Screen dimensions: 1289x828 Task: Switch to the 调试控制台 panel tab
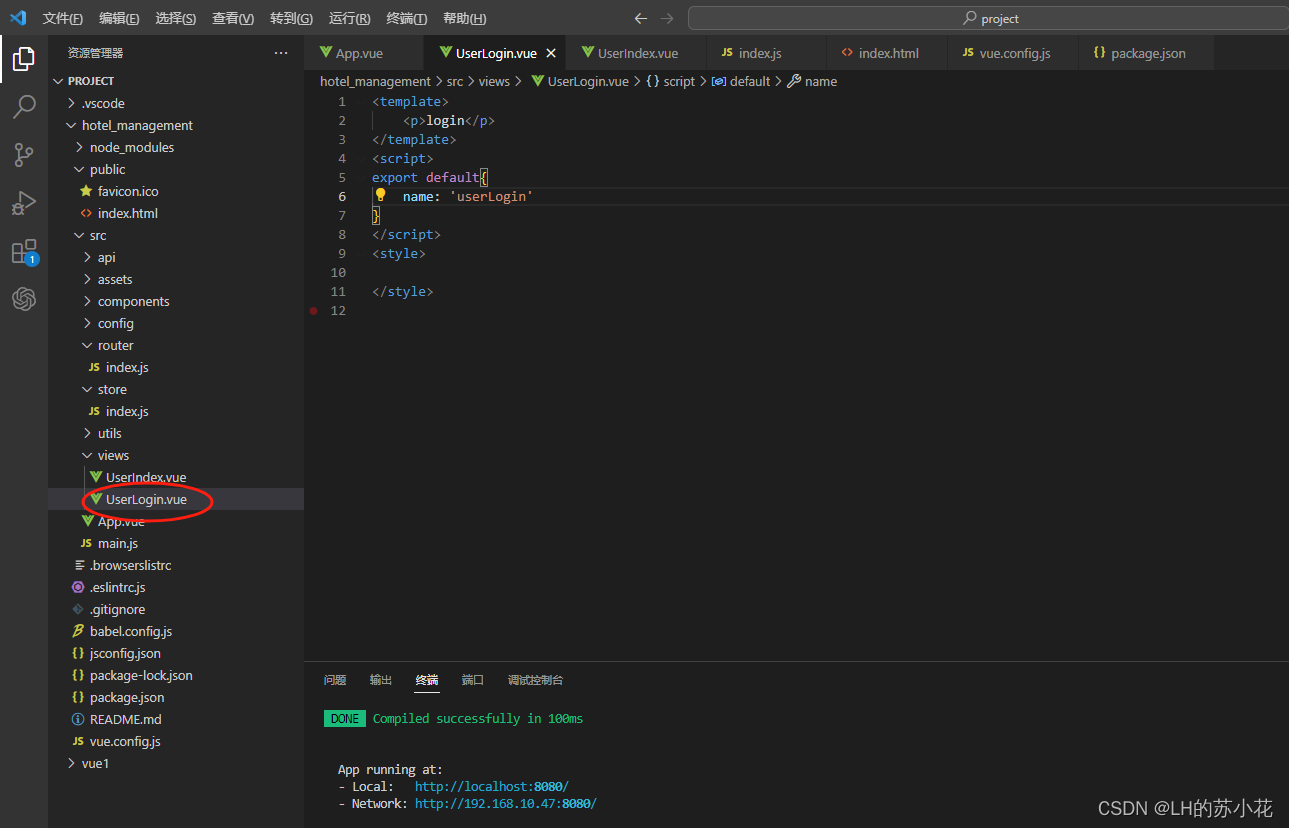tap(535, 680)
